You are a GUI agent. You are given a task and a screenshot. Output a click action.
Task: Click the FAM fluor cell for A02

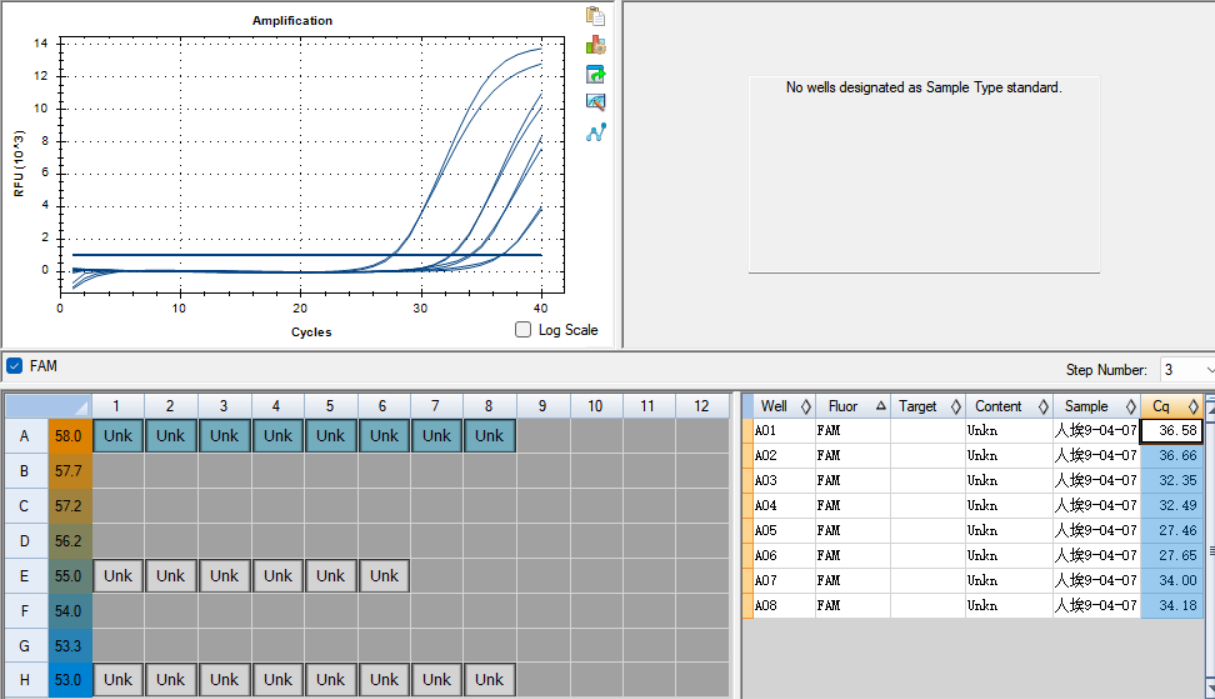[853, 456]
